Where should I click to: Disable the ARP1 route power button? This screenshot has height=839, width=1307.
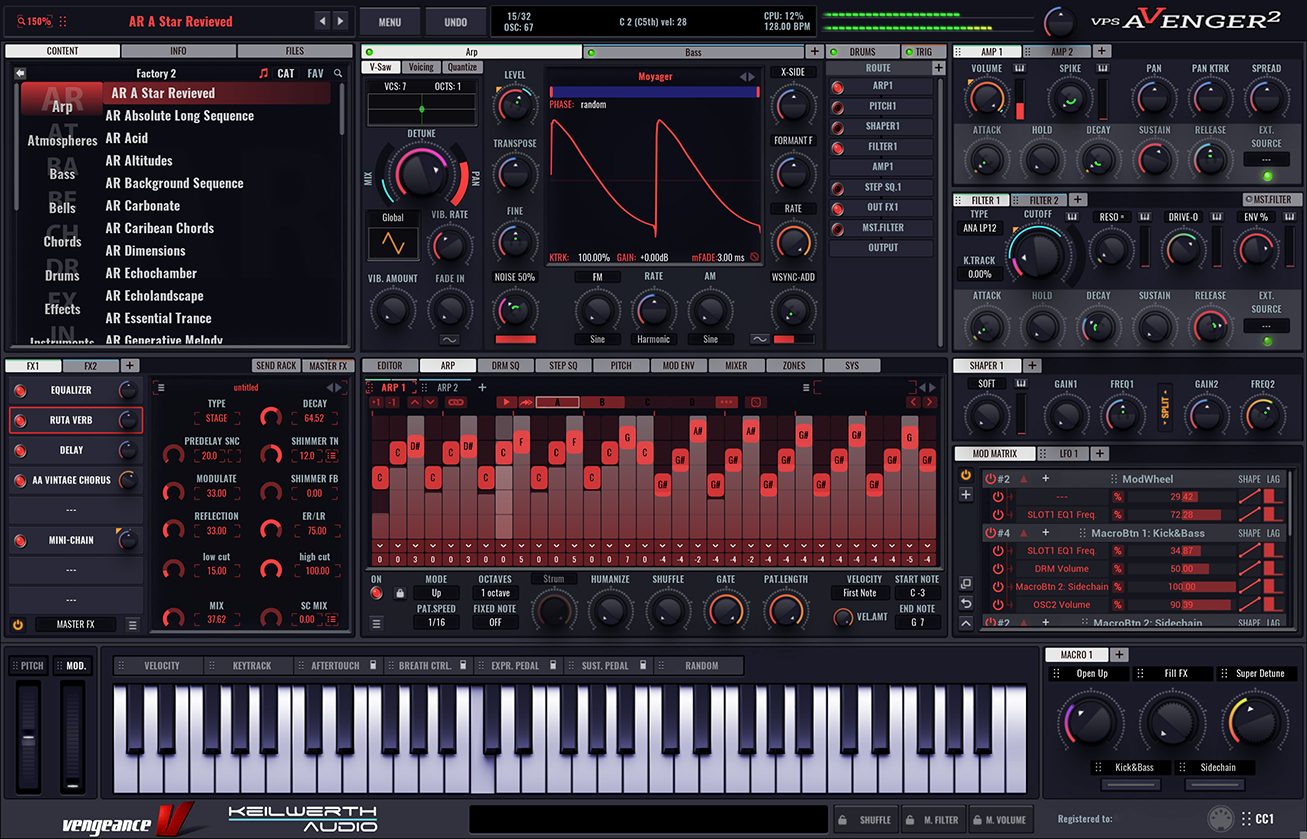click(x=838, y=86)
